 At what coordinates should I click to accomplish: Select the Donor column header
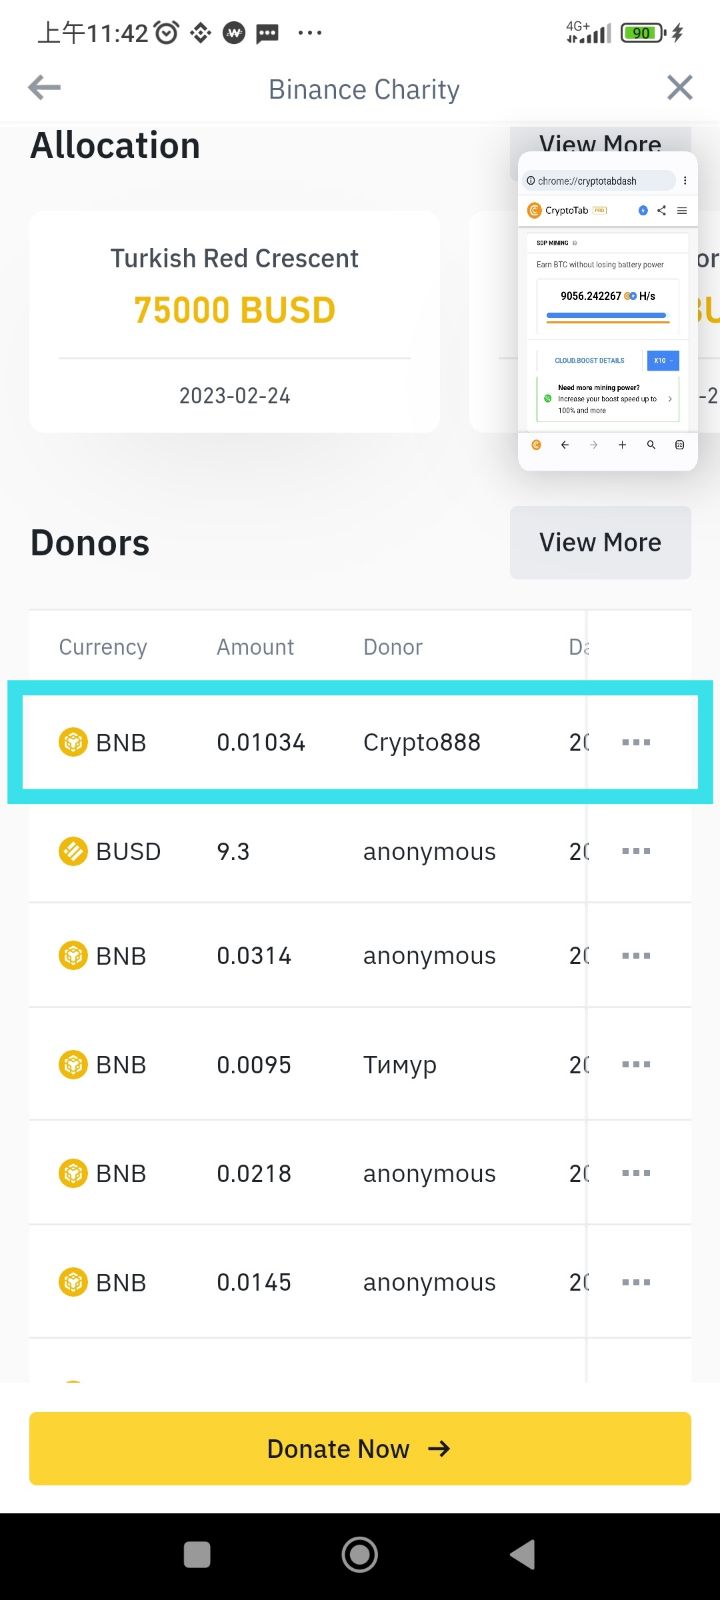tap(393, 647)
